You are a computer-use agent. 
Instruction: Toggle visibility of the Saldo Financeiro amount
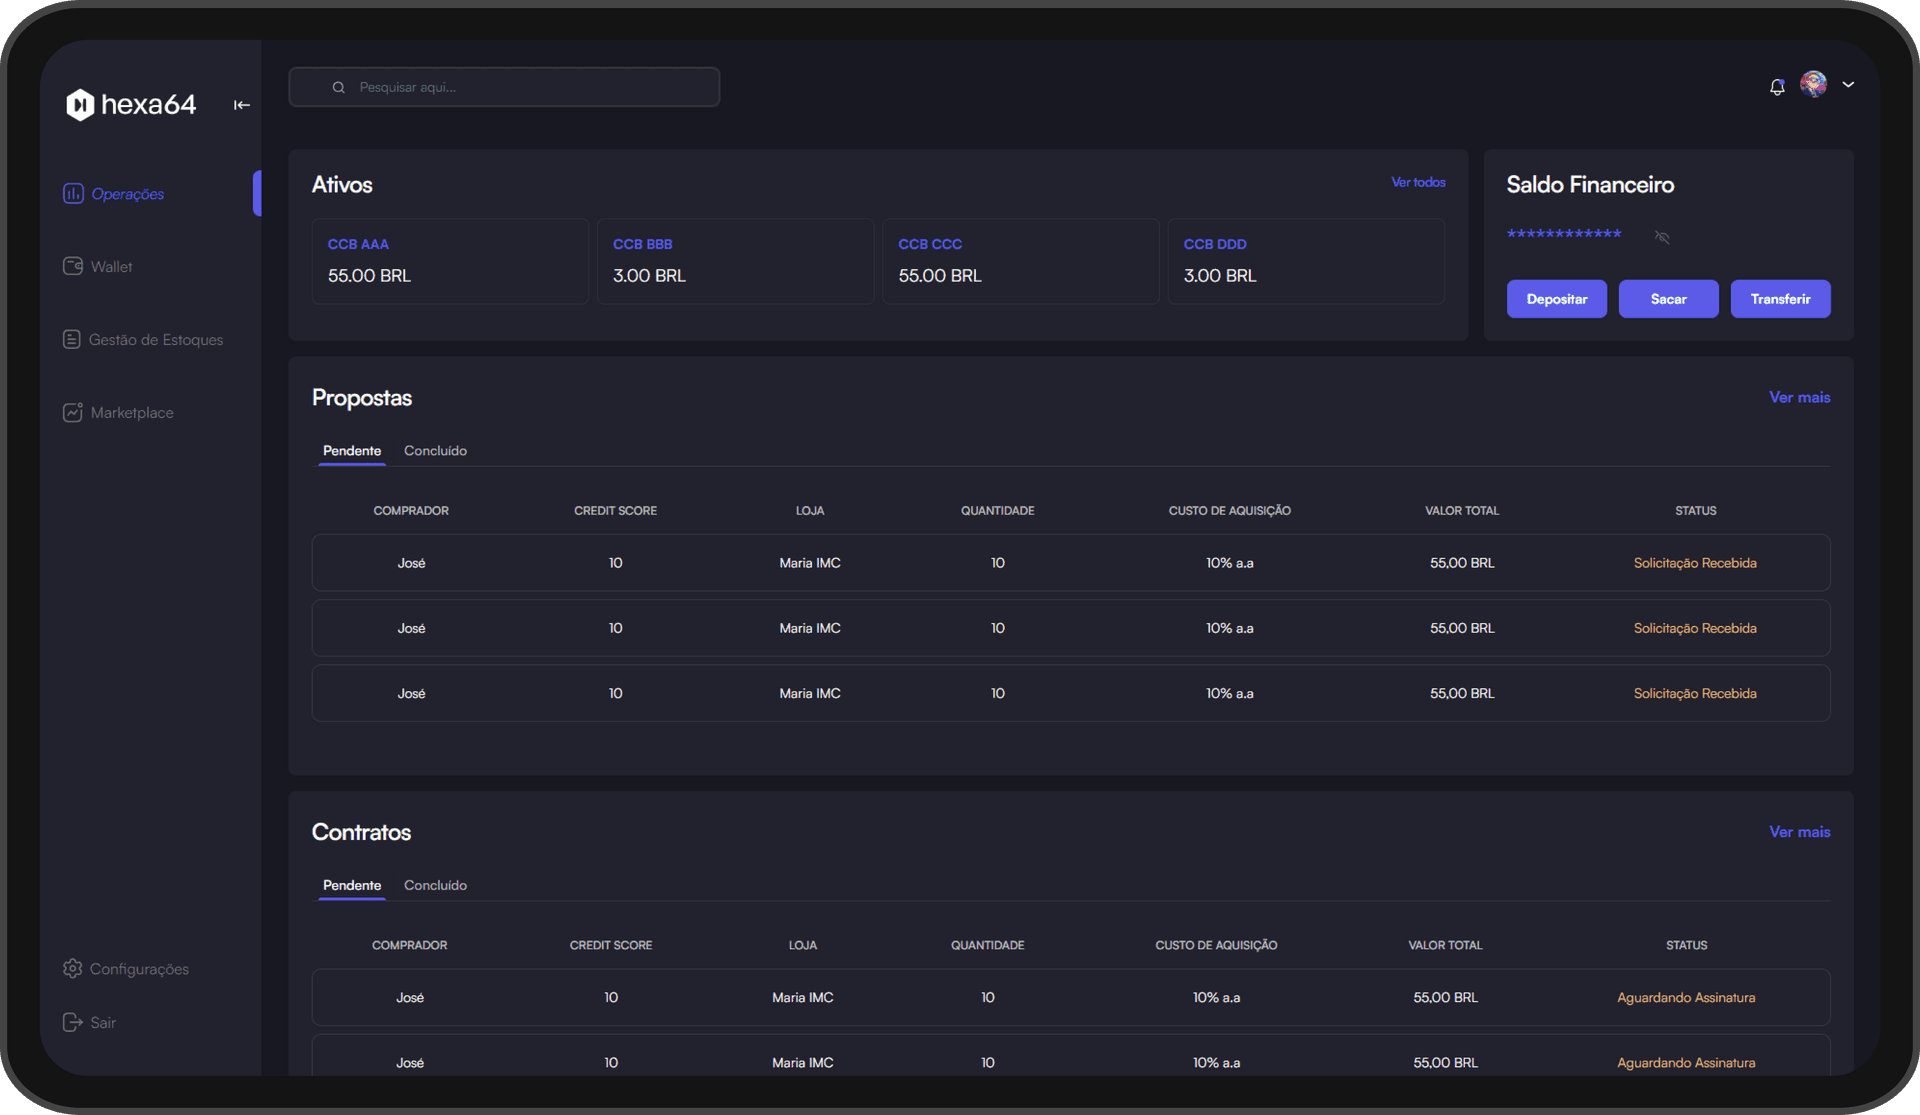click(1662, 237)
